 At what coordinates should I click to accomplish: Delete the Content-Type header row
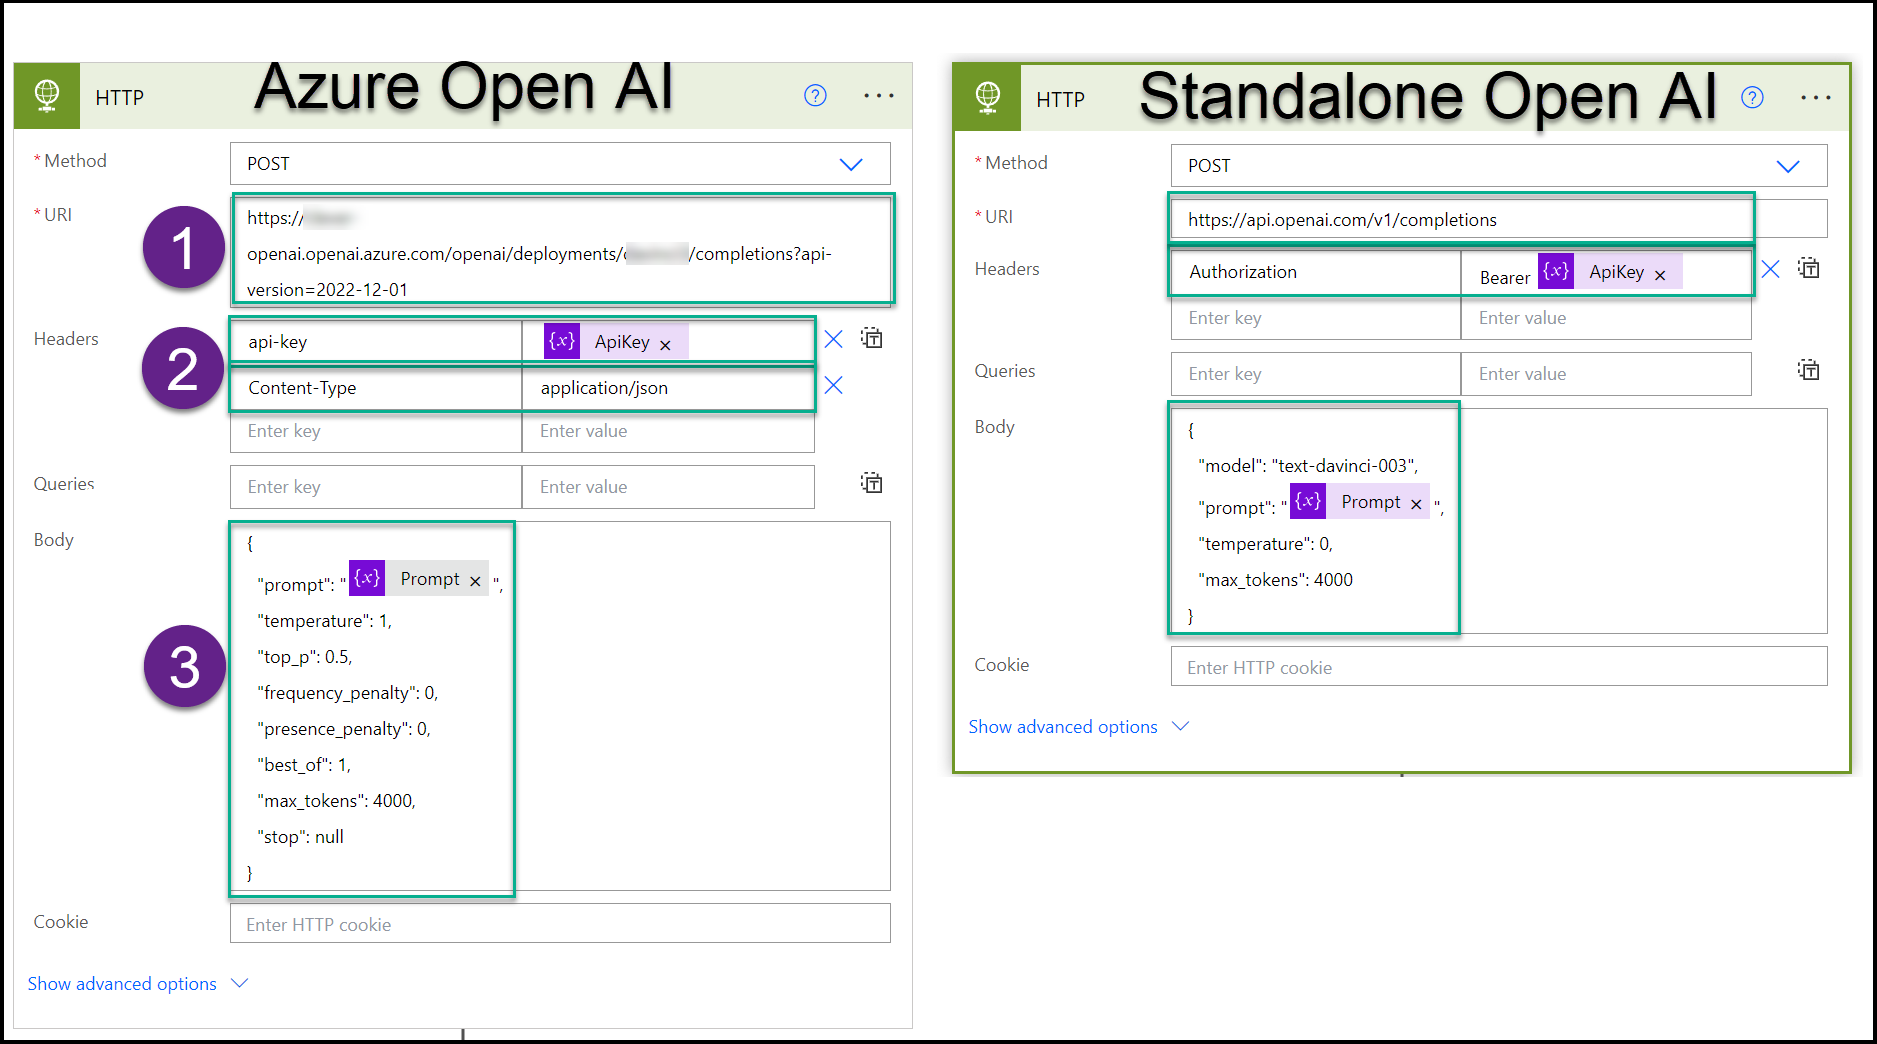[833, 386]
